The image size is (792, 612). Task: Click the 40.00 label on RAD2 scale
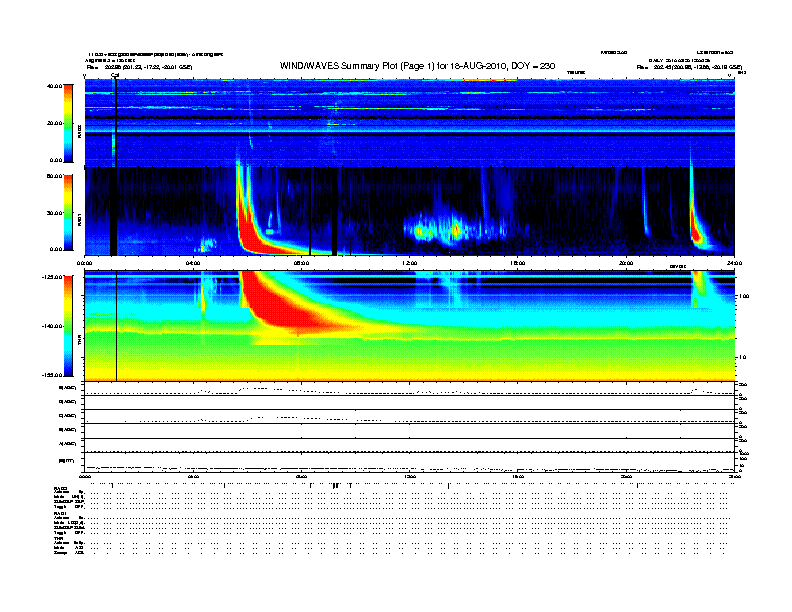(54, 86)
